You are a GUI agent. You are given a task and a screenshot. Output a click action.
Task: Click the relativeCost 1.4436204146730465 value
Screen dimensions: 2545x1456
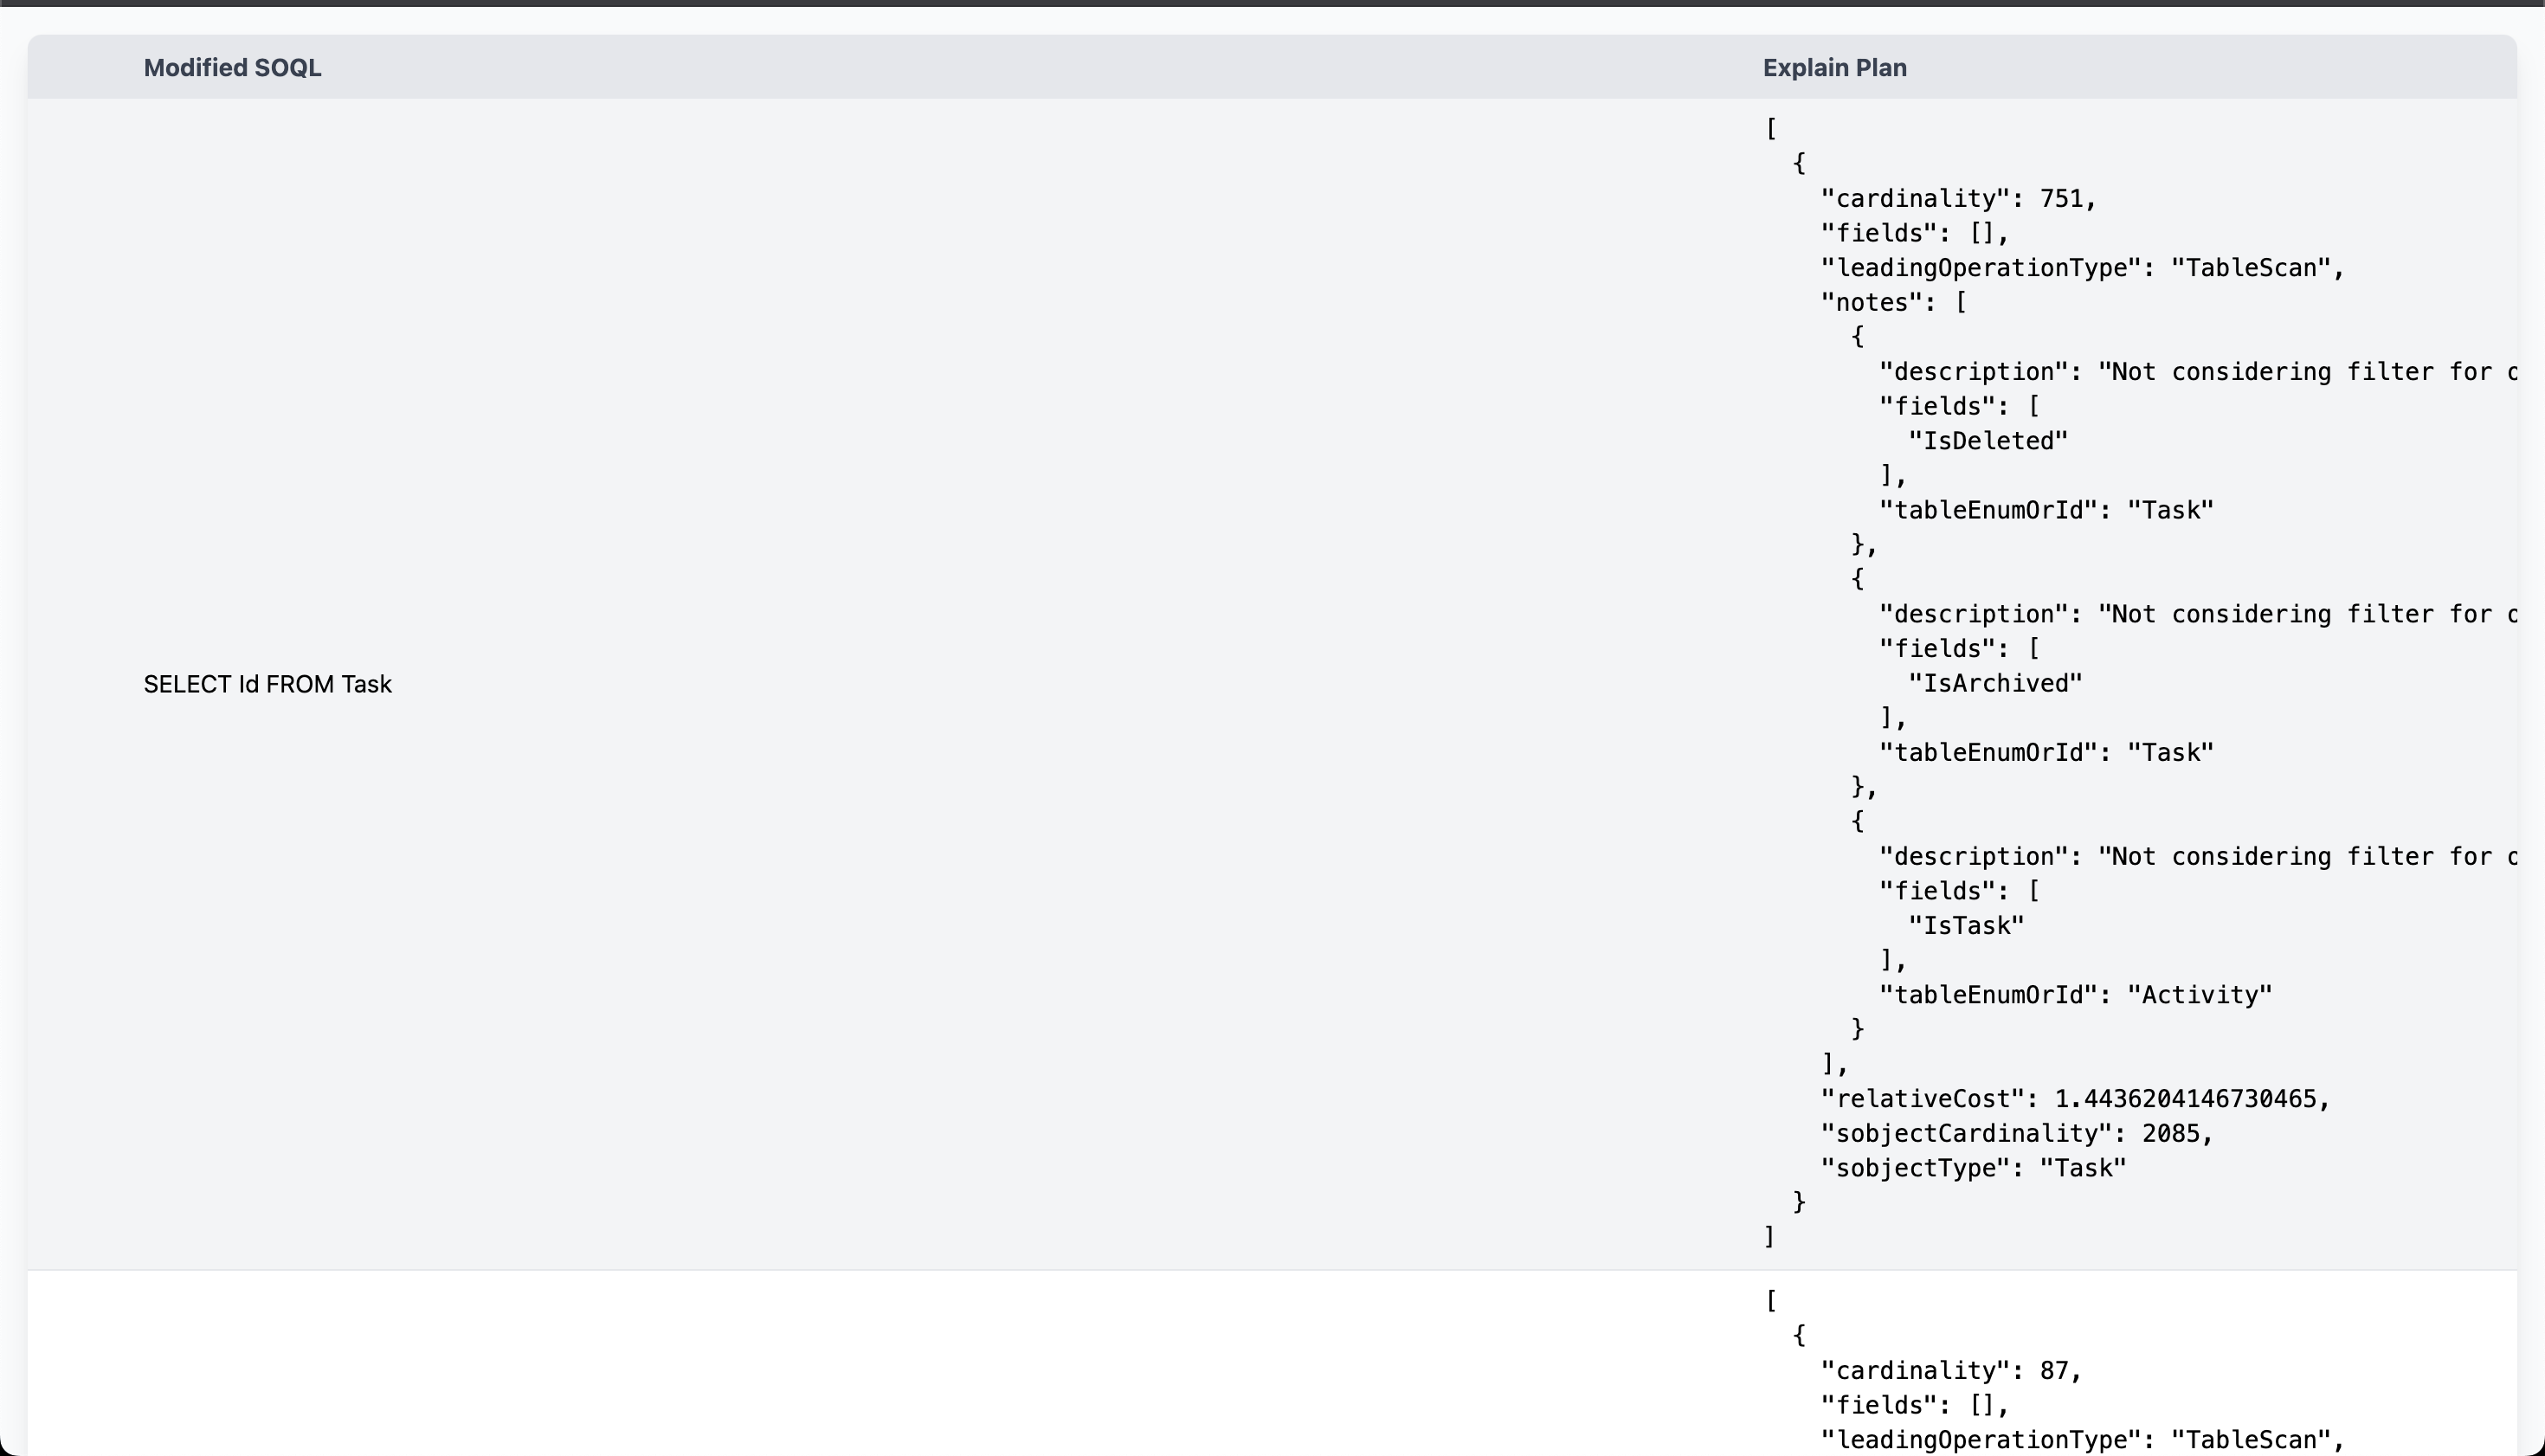coord(2185,1099)
